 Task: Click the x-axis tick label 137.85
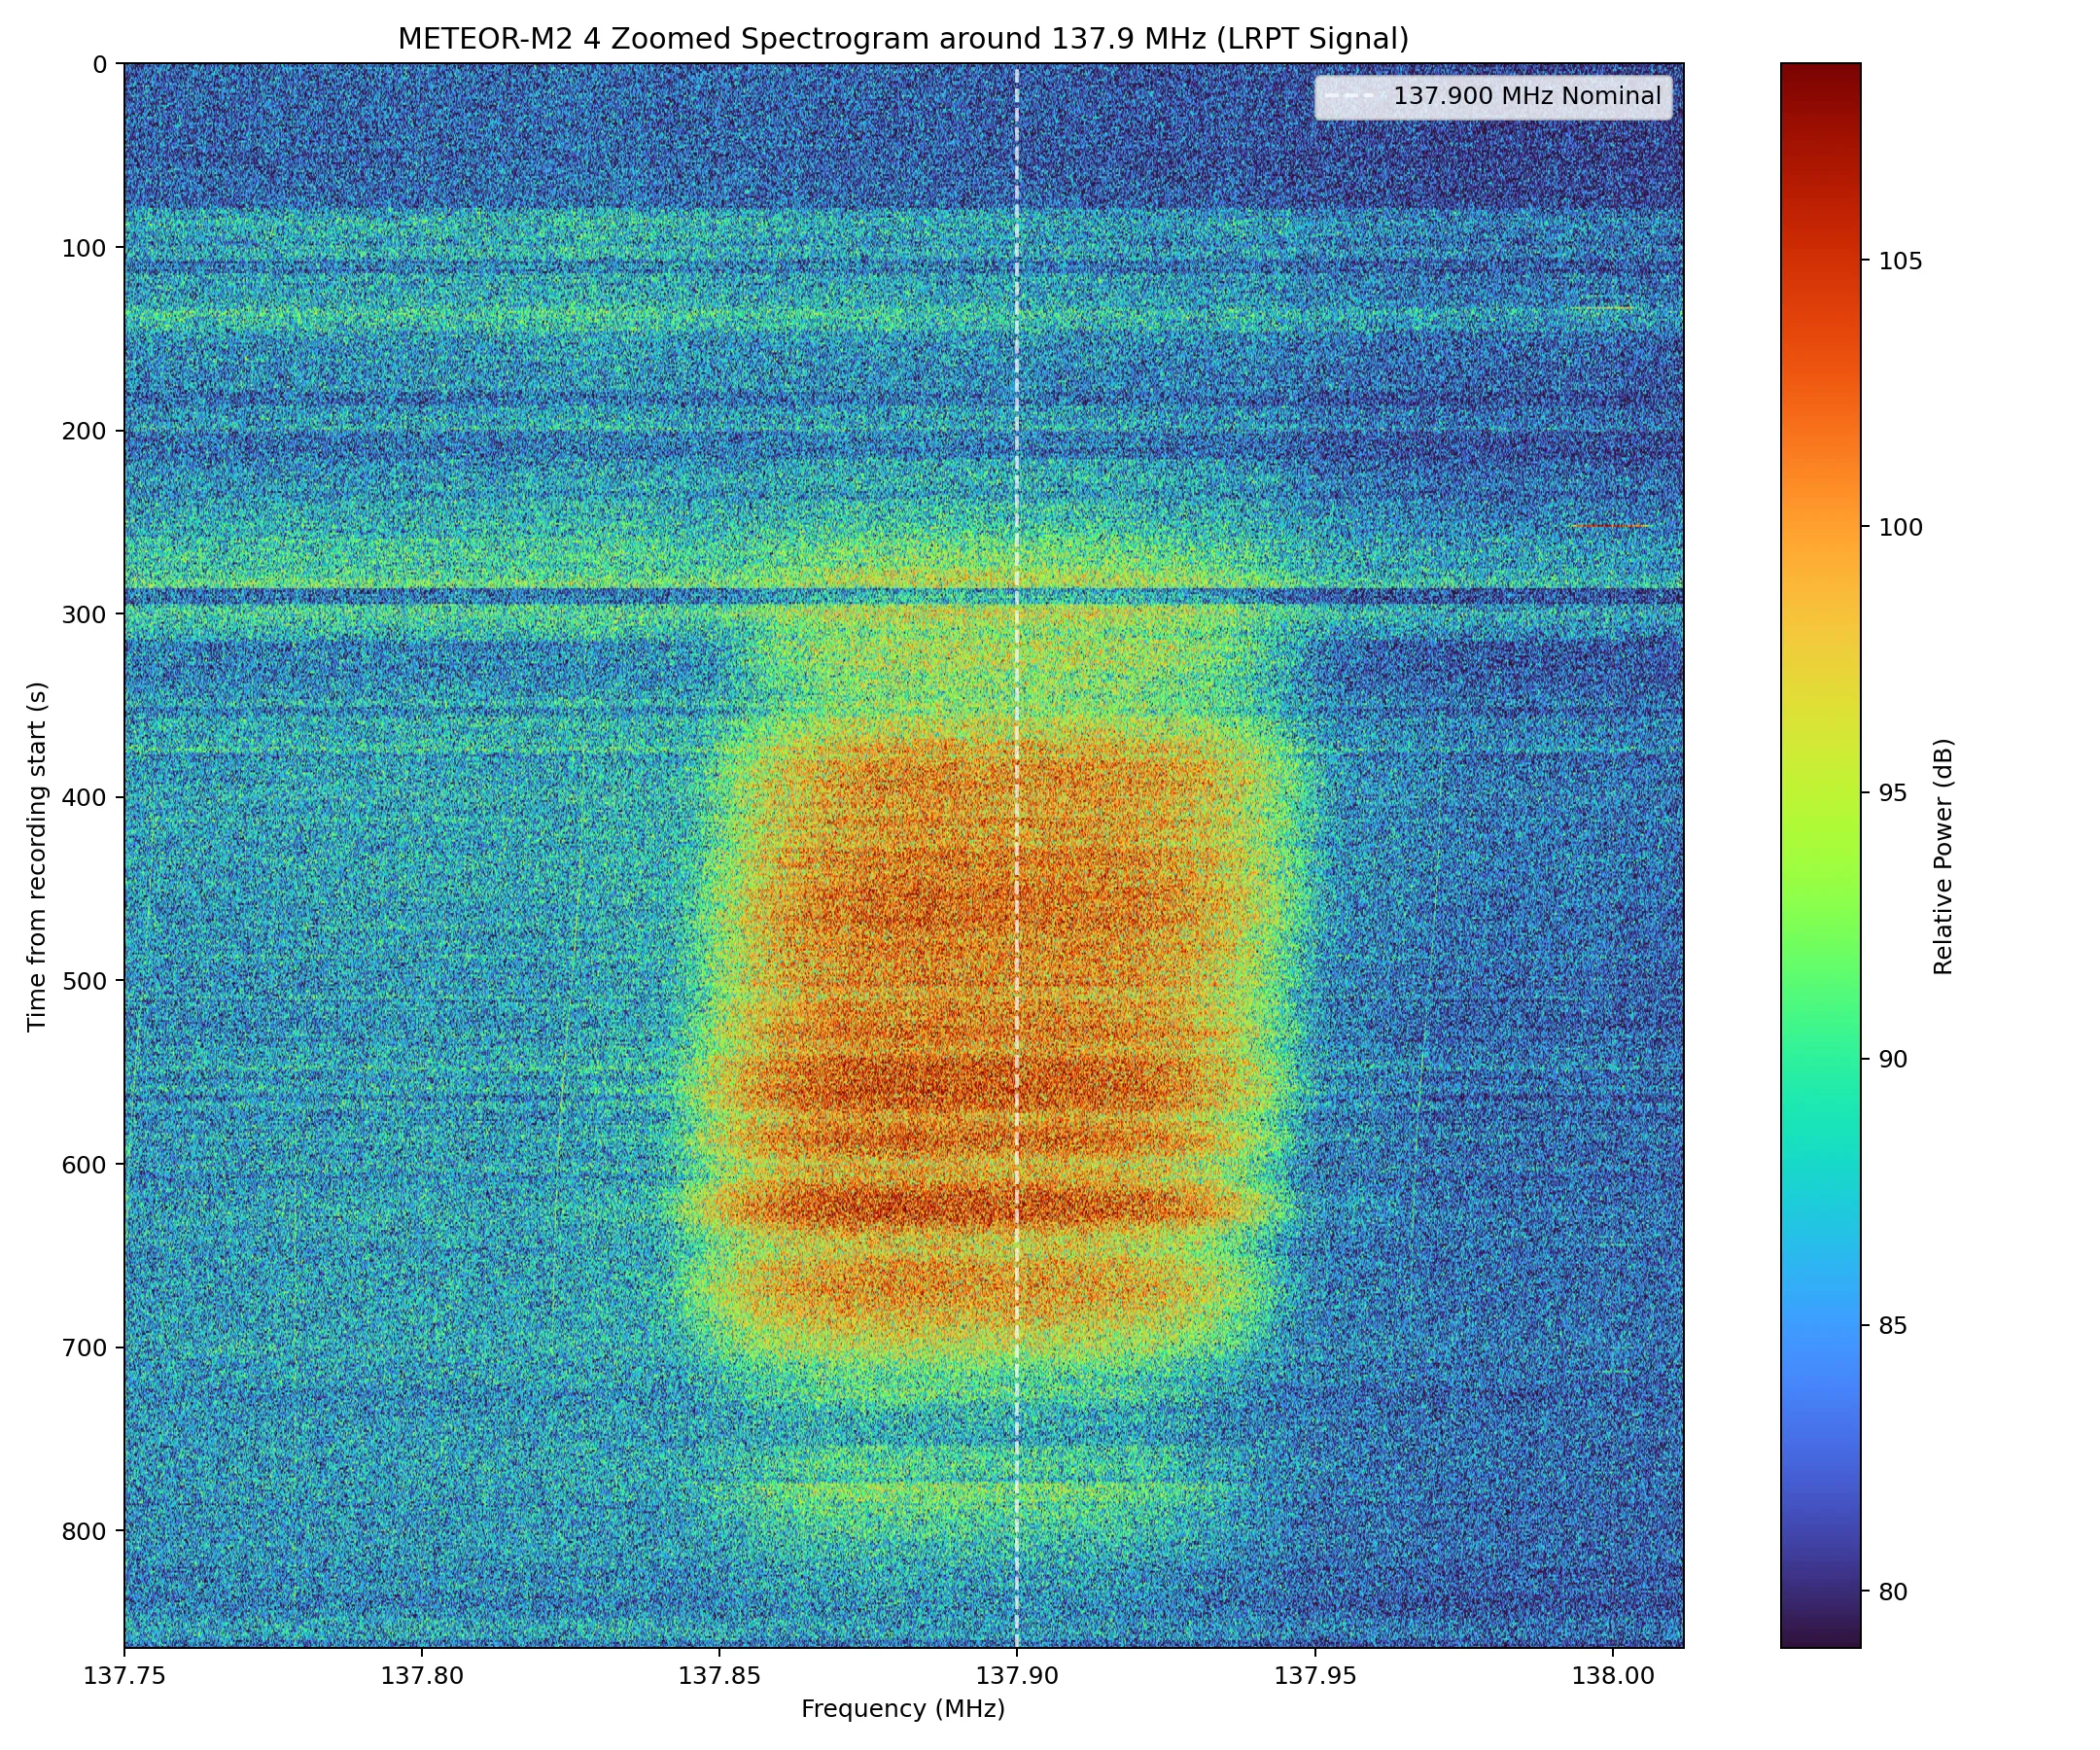719,1676
